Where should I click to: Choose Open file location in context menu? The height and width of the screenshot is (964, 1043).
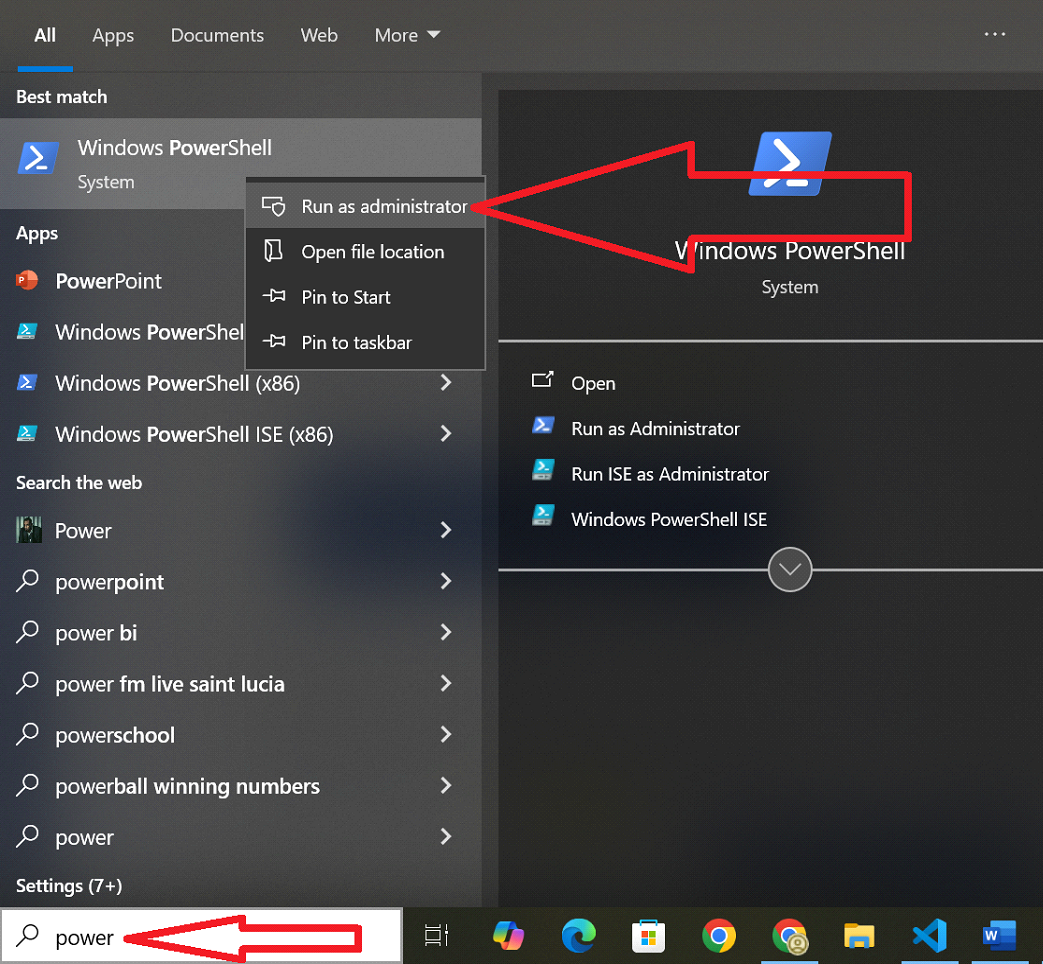click(365, 251)
